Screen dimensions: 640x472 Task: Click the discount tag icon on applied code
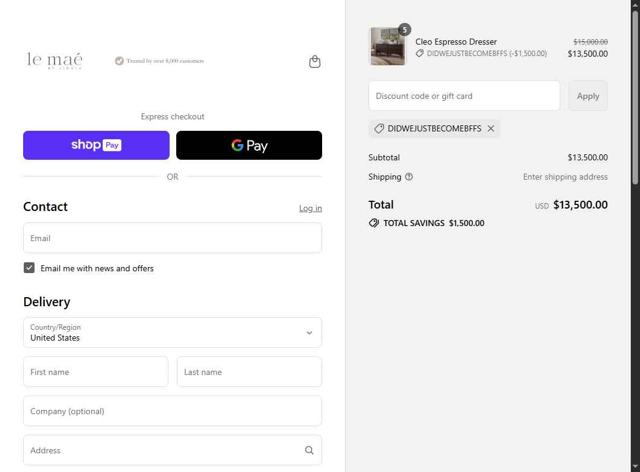(379, 129)
